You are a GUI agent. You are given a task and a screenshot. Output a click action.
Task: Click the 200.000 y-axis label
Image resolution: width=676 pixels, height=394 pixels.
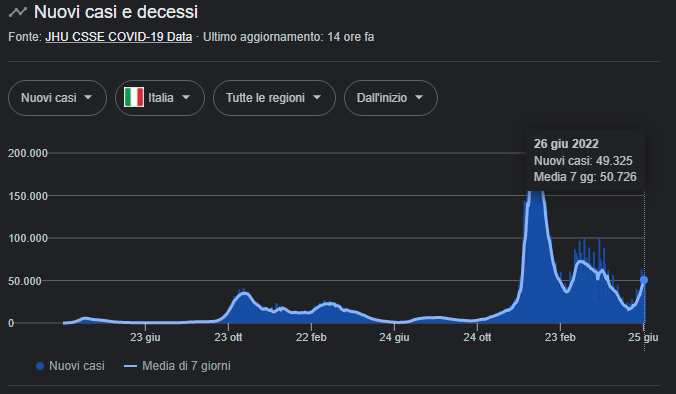(x=28, y=153)
